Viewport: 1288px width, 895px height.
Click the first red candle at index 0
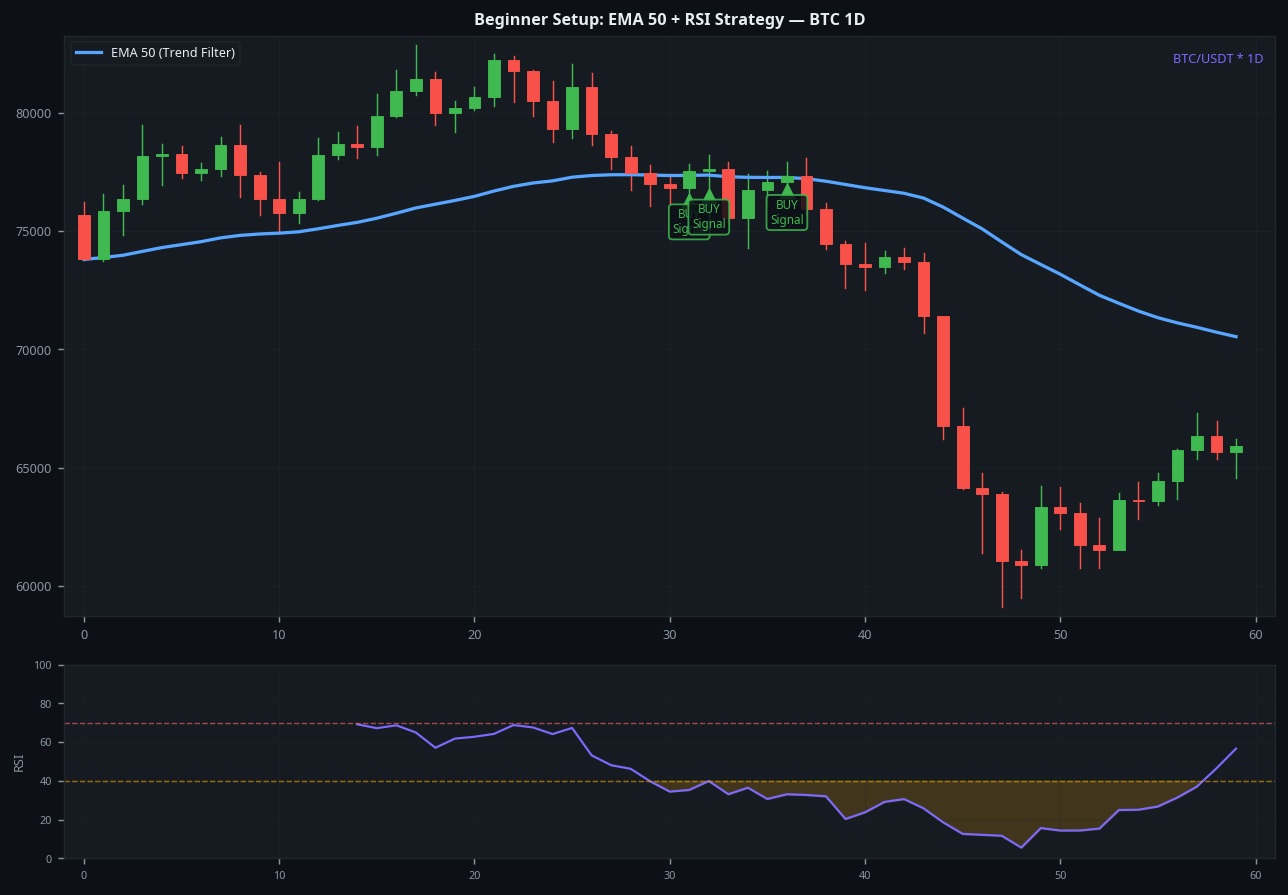click(x=84, y=237)
